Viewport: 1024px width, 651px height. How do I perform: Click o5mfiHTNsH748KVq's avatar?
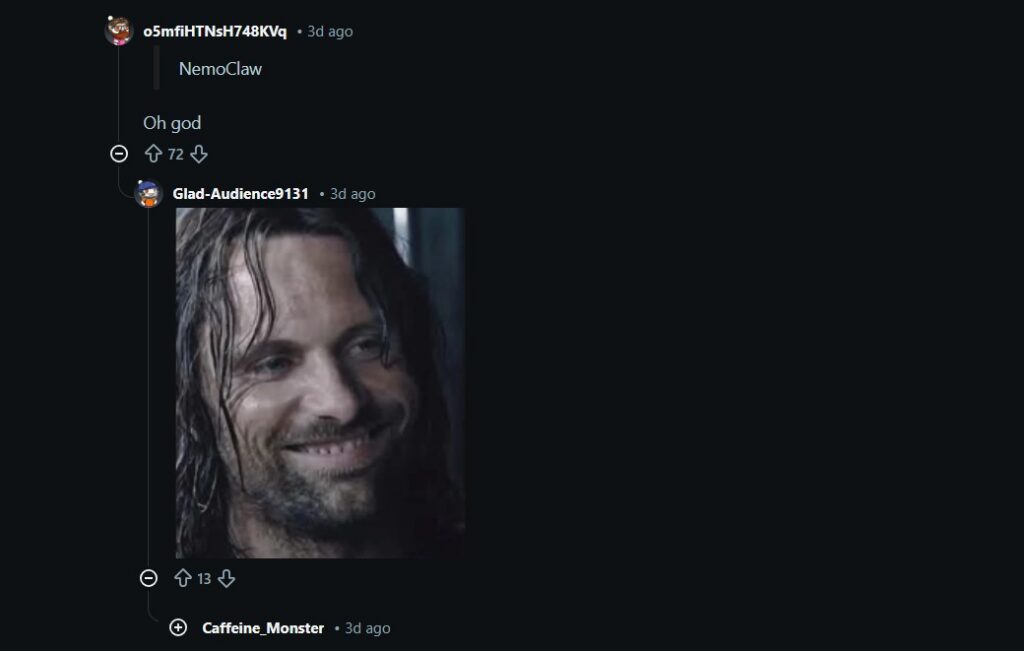[120, 30]
